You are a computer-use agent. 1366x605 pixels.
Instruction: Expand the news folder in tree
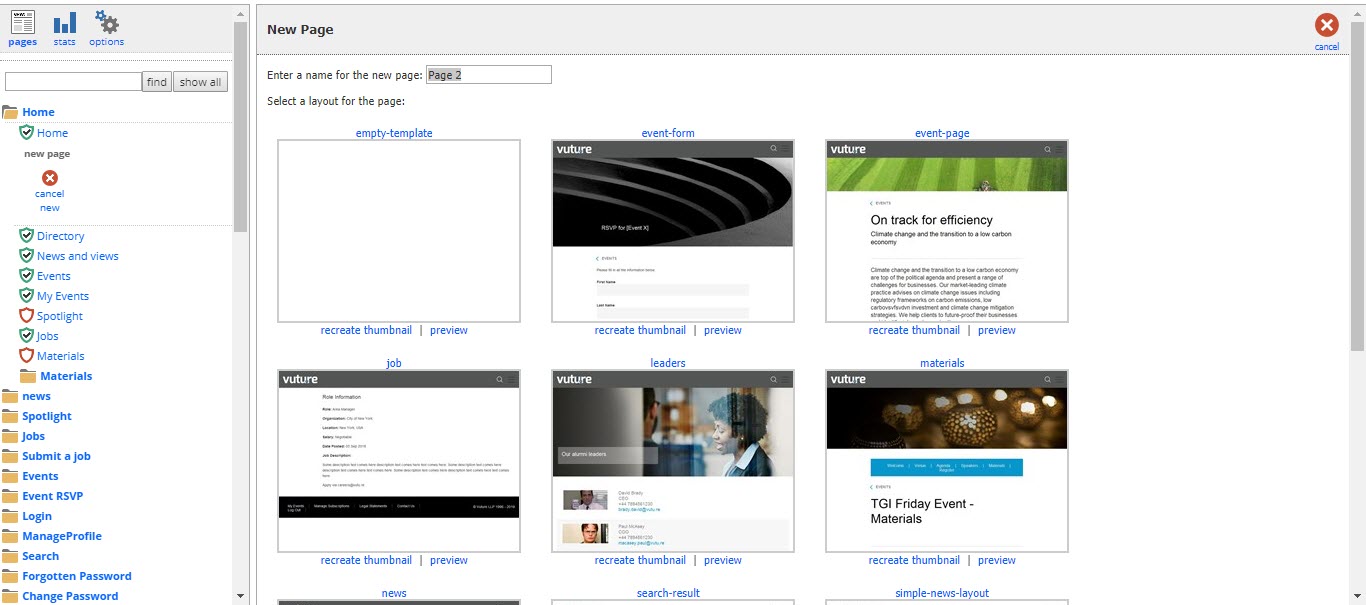10,396
